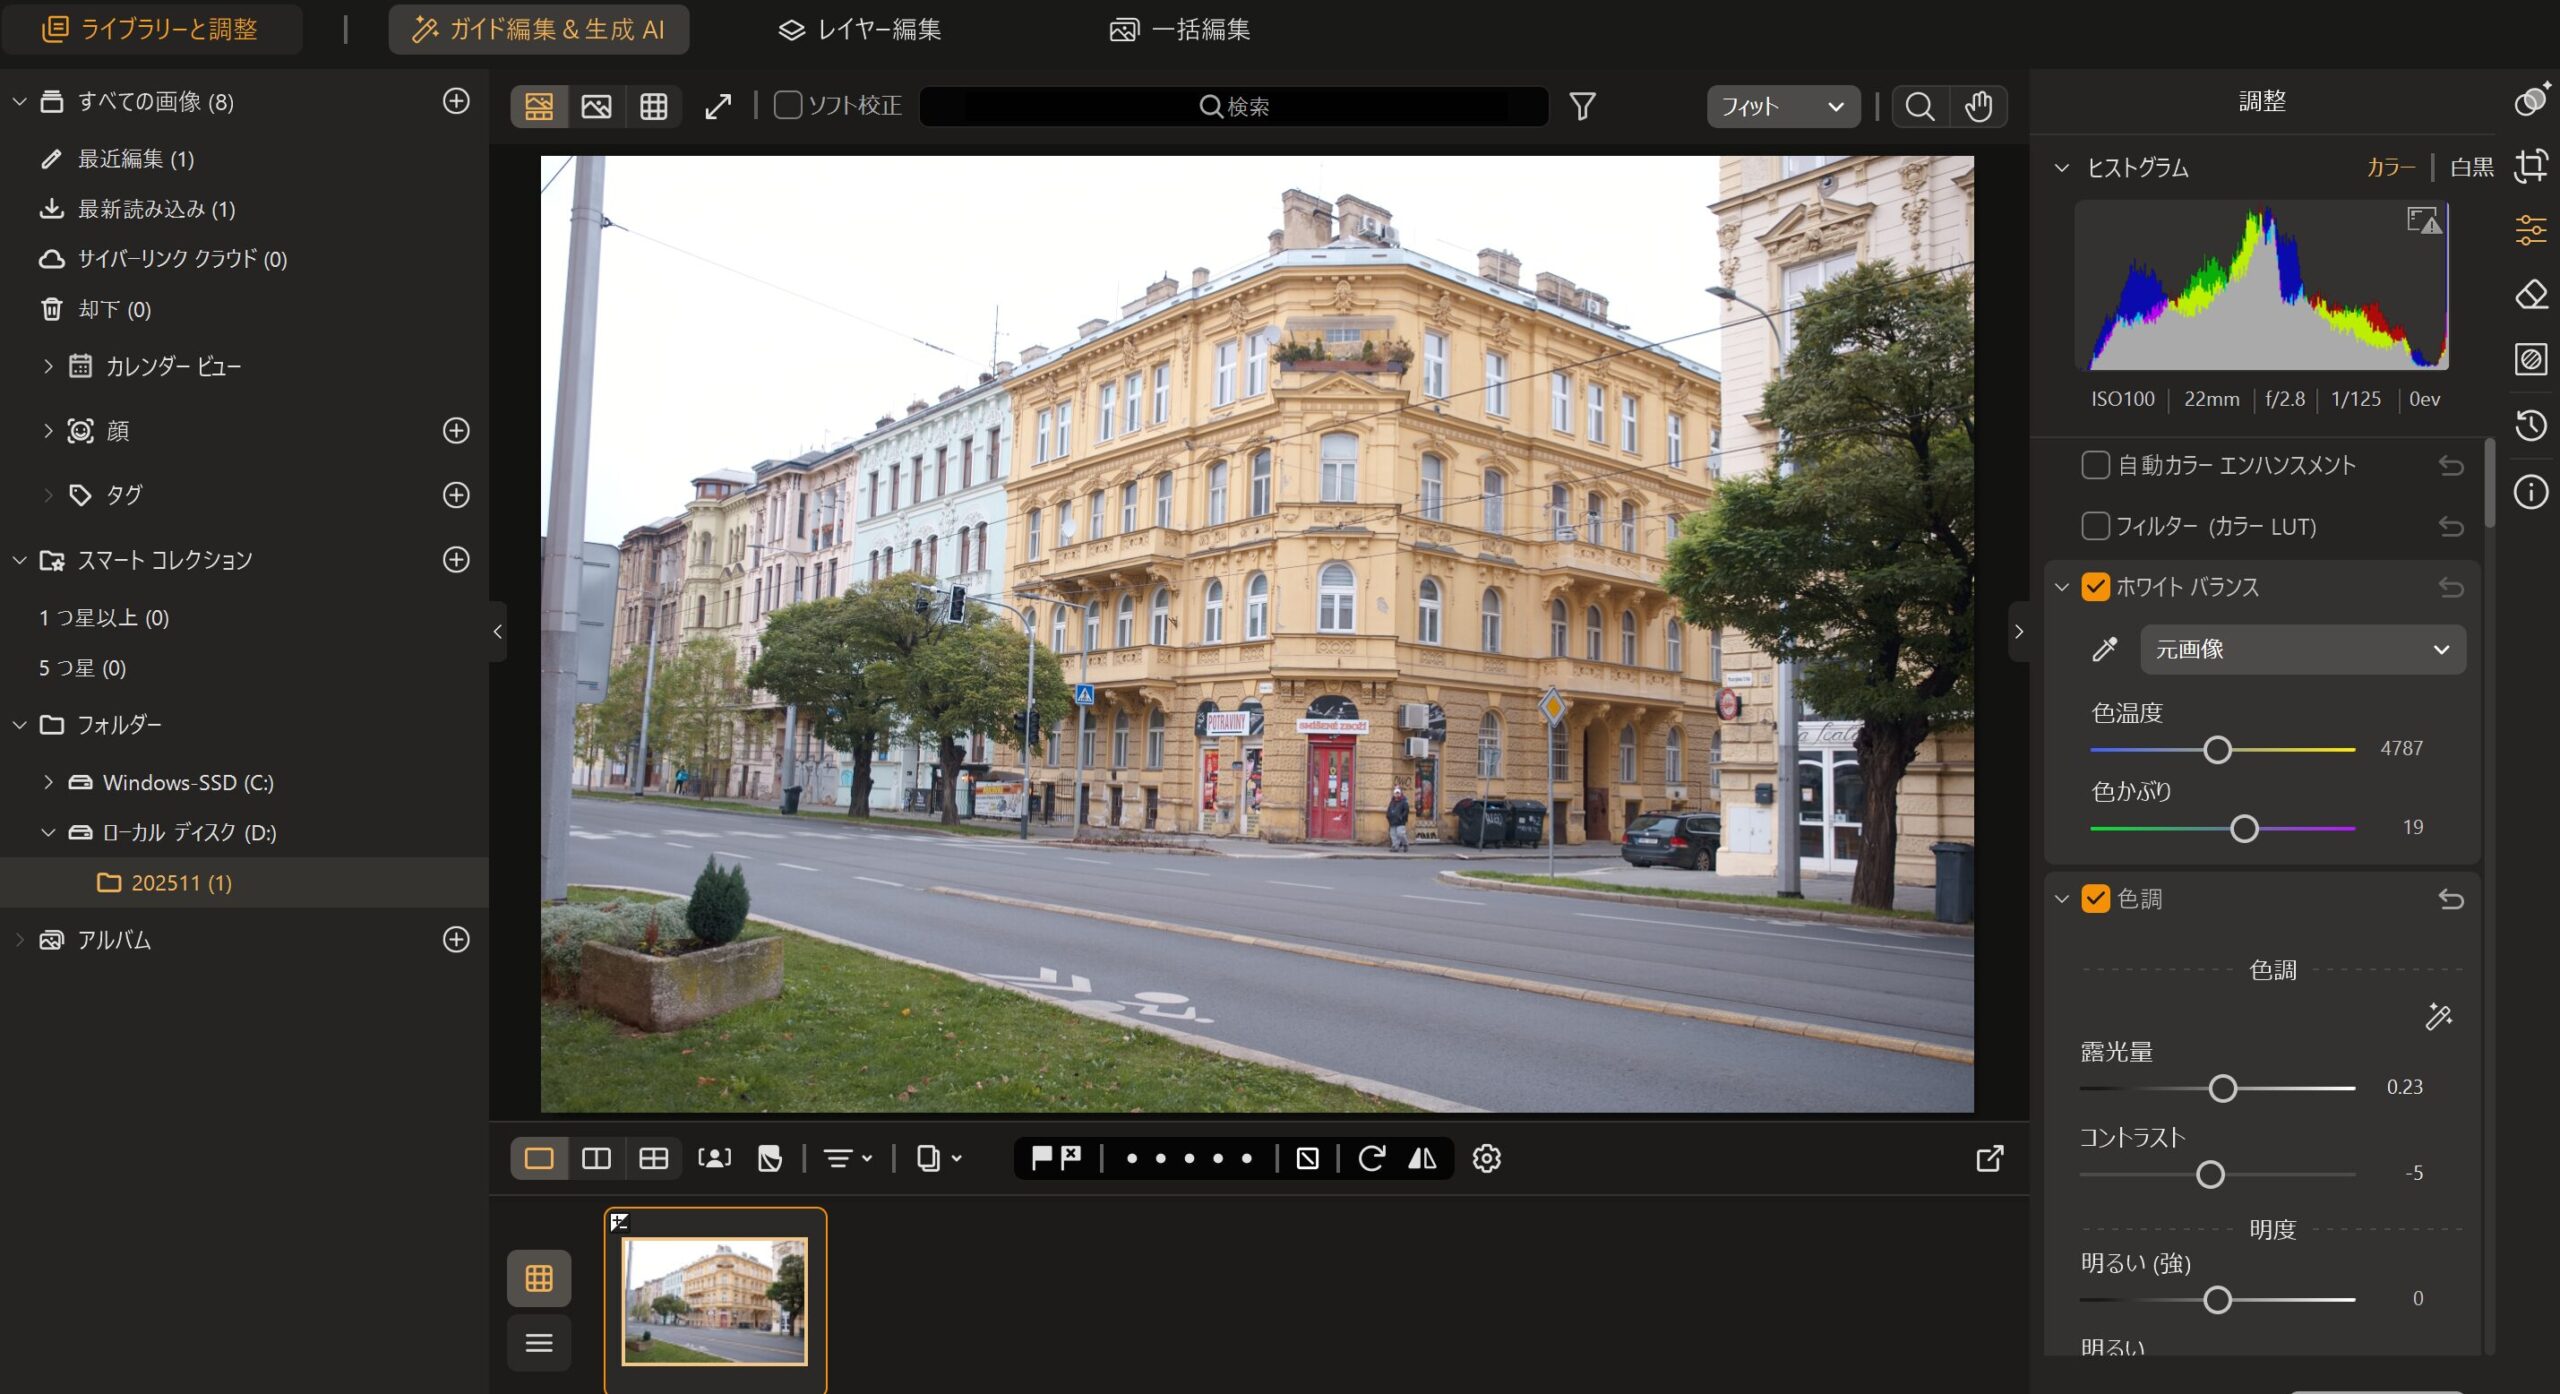Expand the アルバム section
This screenshot has height=1394, width=2560.
(19, 939)
